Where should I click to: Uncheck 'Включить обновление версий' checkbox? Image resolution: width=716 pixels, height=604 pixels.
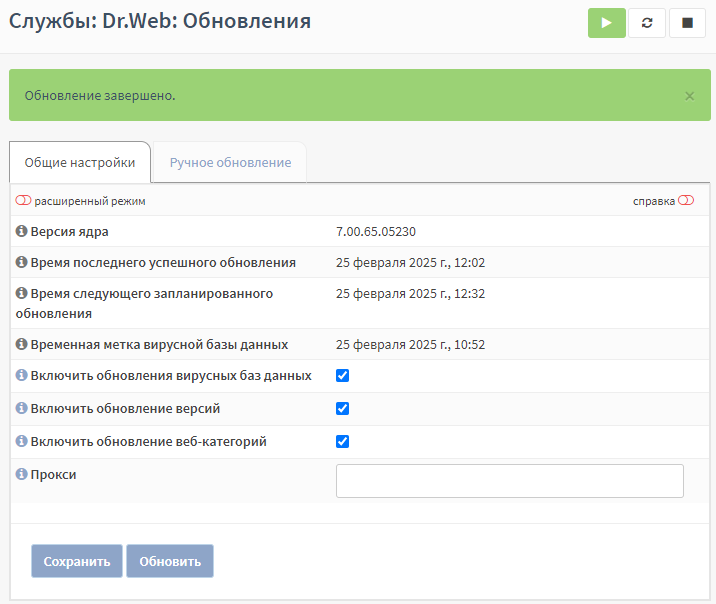pyautogui.click(x=342, y=409)
